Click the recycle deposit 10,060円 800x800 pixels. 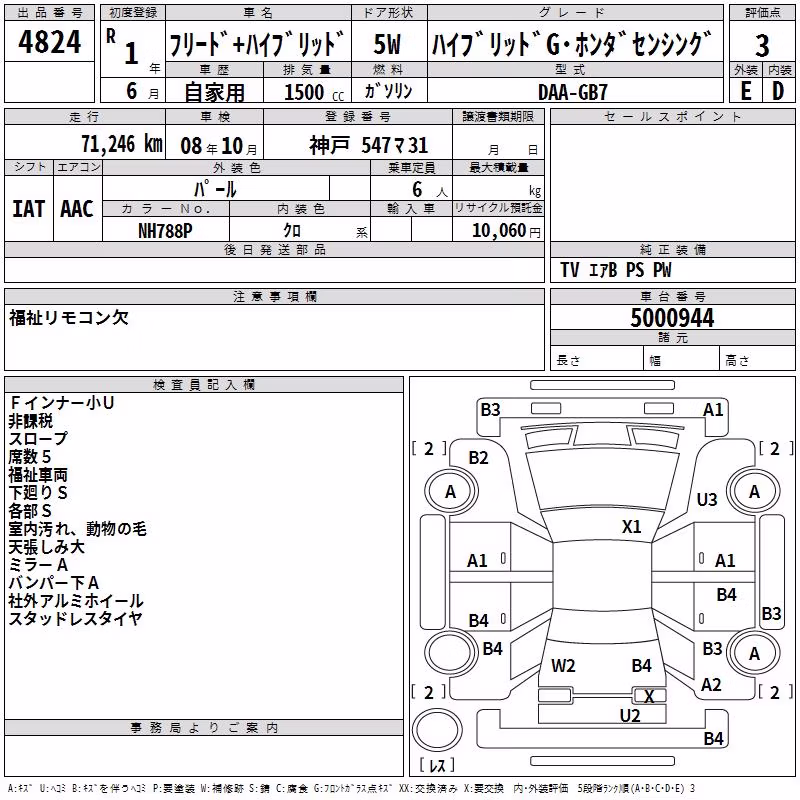[x=506, y=231]
